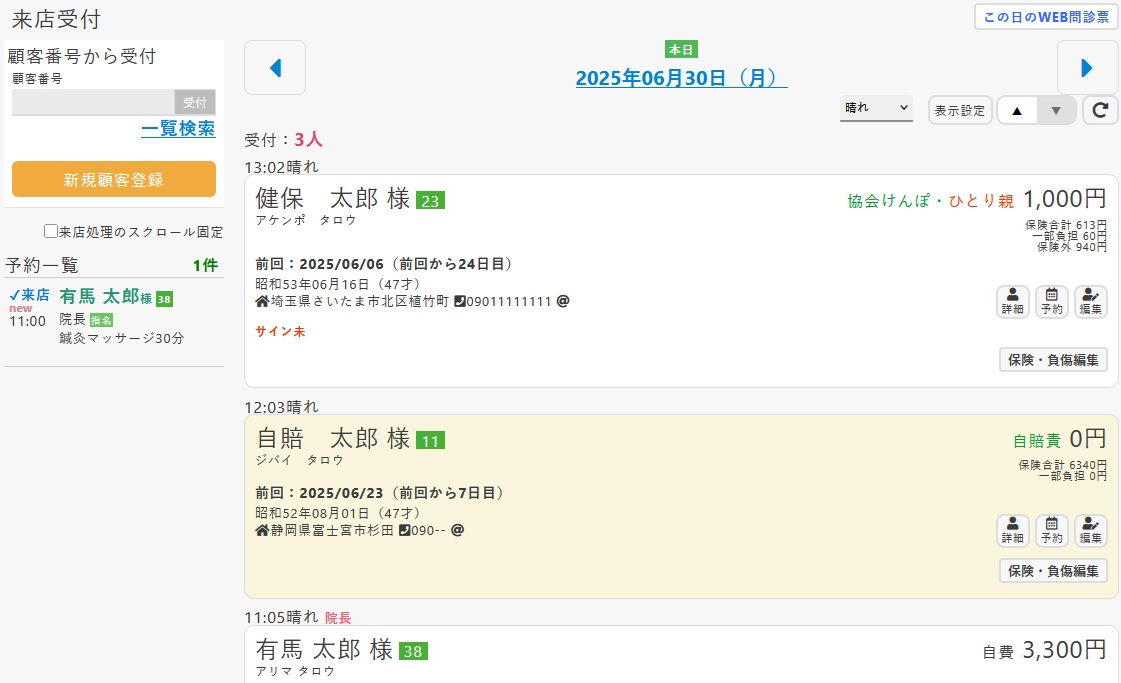Viewport: 1121px width, 683px height.
Task: Click 編集 icon for 自賠 太郎
Action: tap(1090, 531)
